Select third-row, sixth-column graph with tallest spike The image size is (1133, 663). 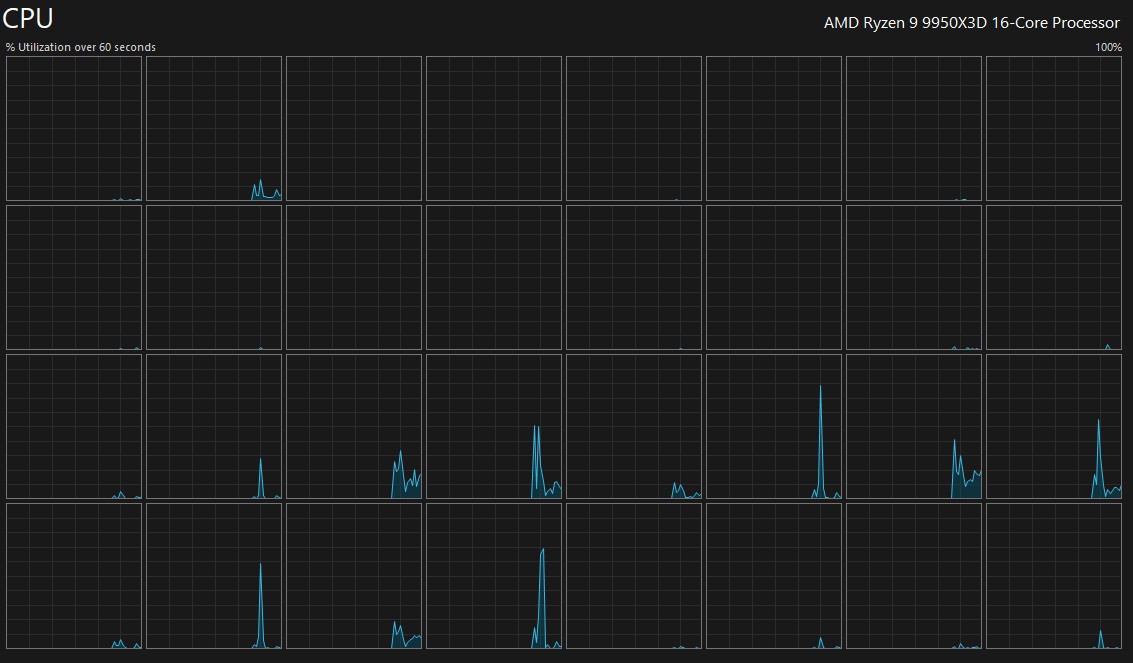[x=774, y=426]
